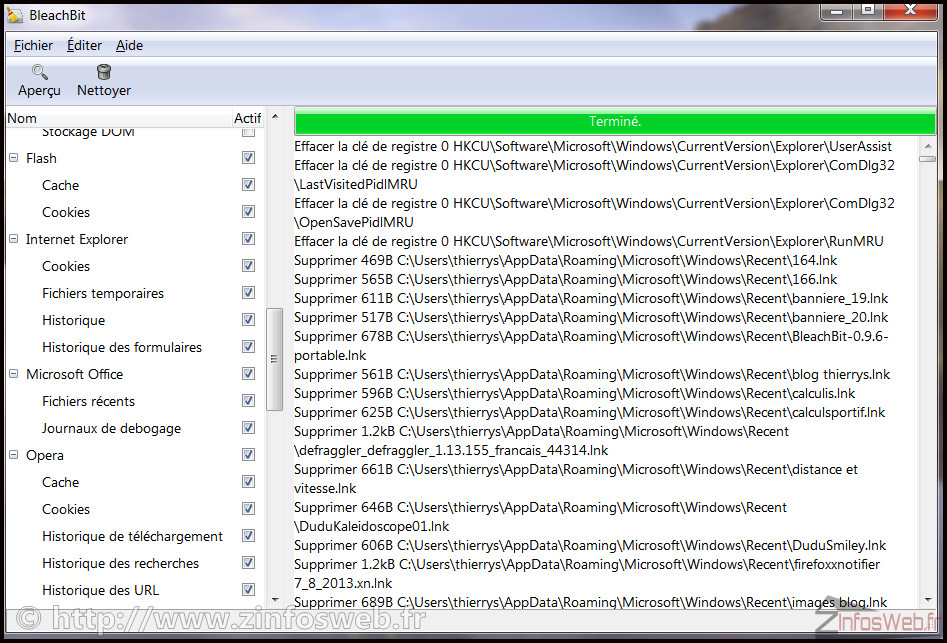Toggle Fichiers récents under Microsoft Office
This screenshot has height=643, width=947.
248,400
